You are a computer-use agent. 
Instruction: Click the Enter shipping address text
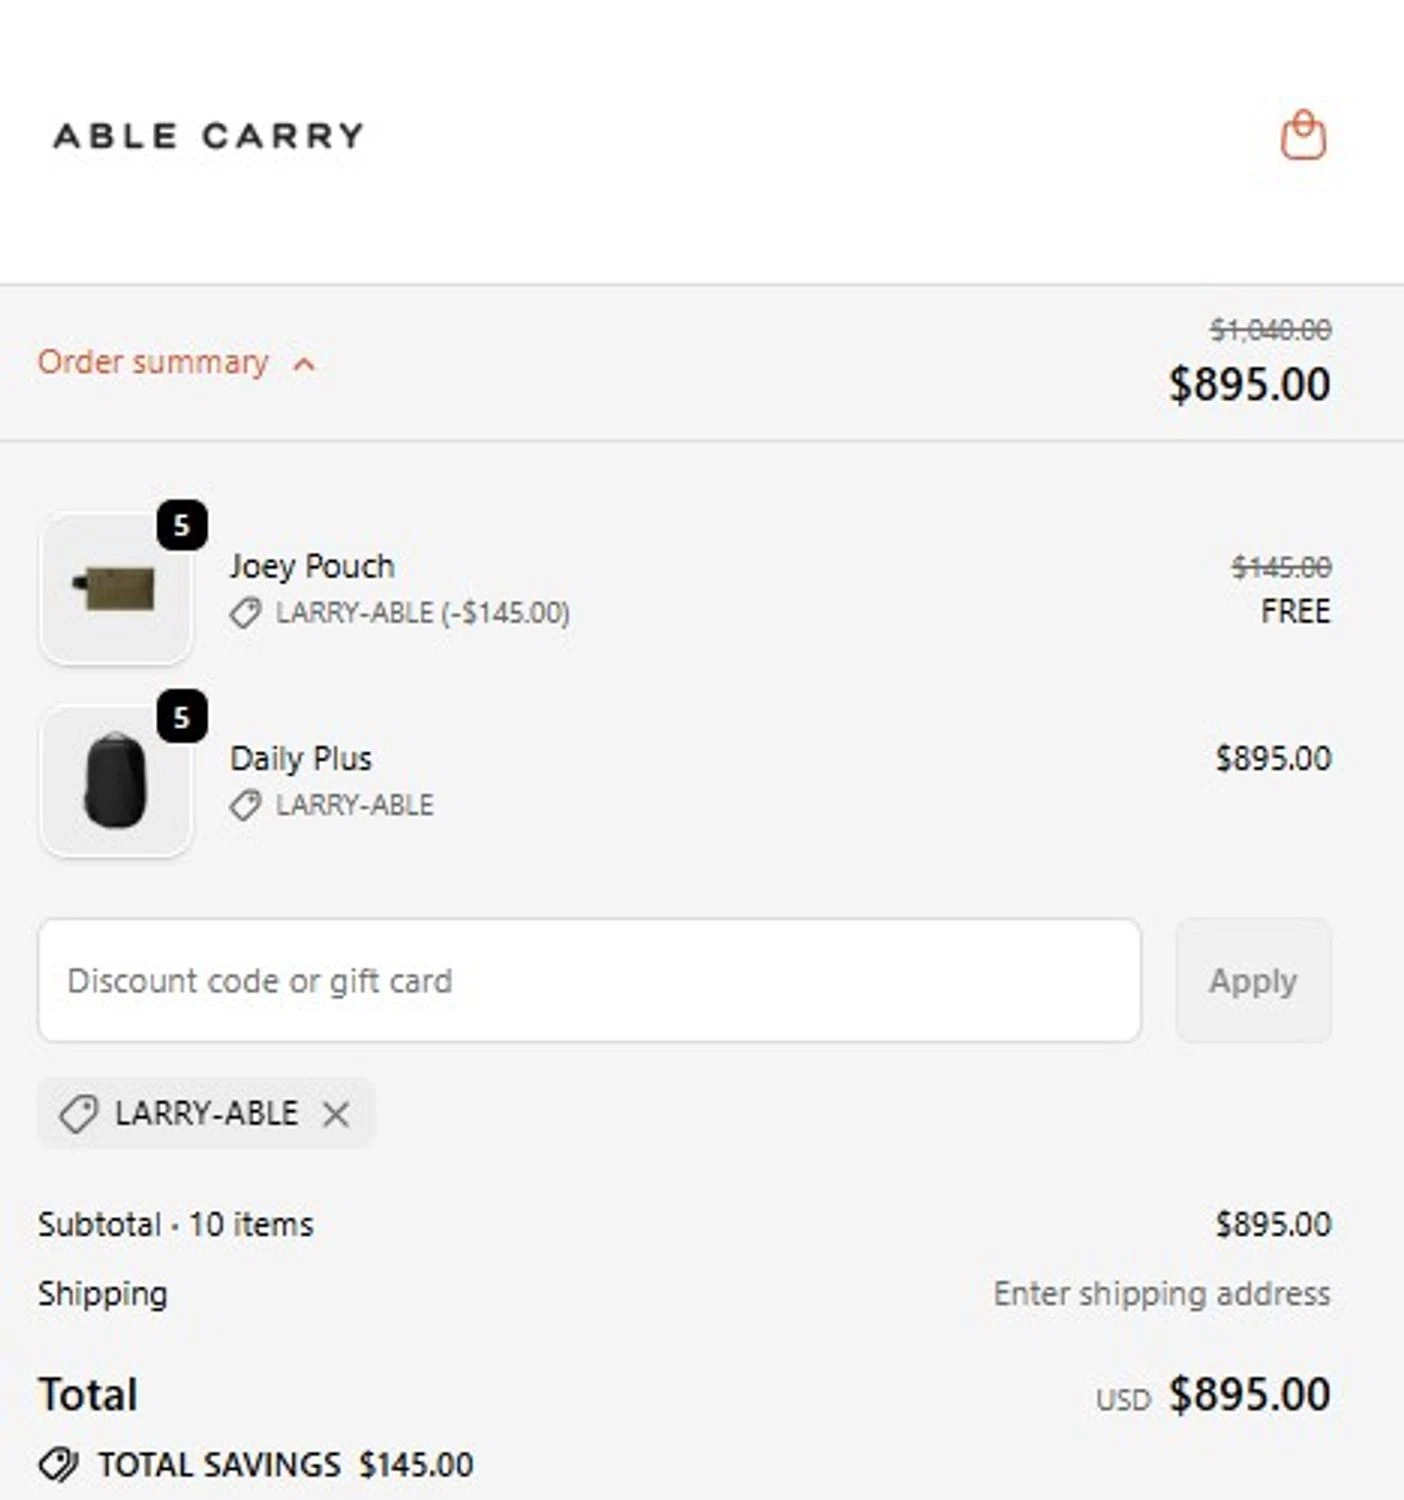(1161, 1293)
